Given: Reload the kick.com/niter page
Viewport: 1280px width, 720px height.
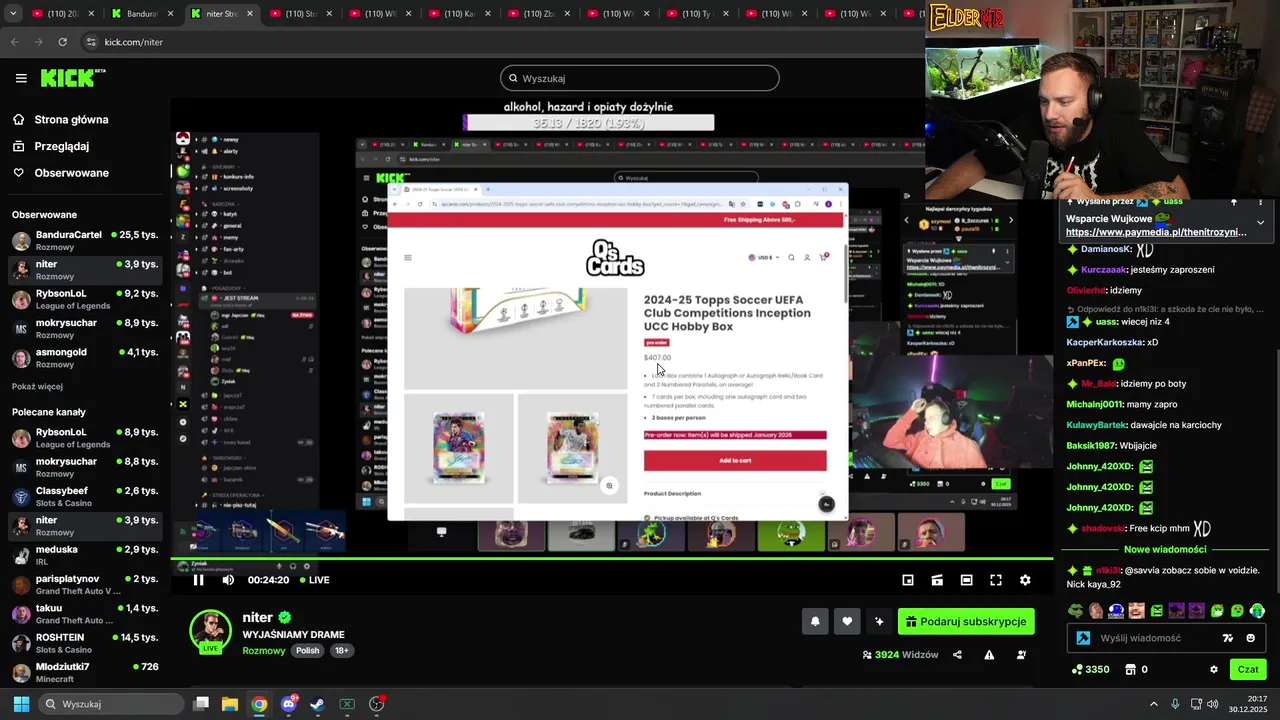Looking at the screenshot, I should click(x=62, y=42).
